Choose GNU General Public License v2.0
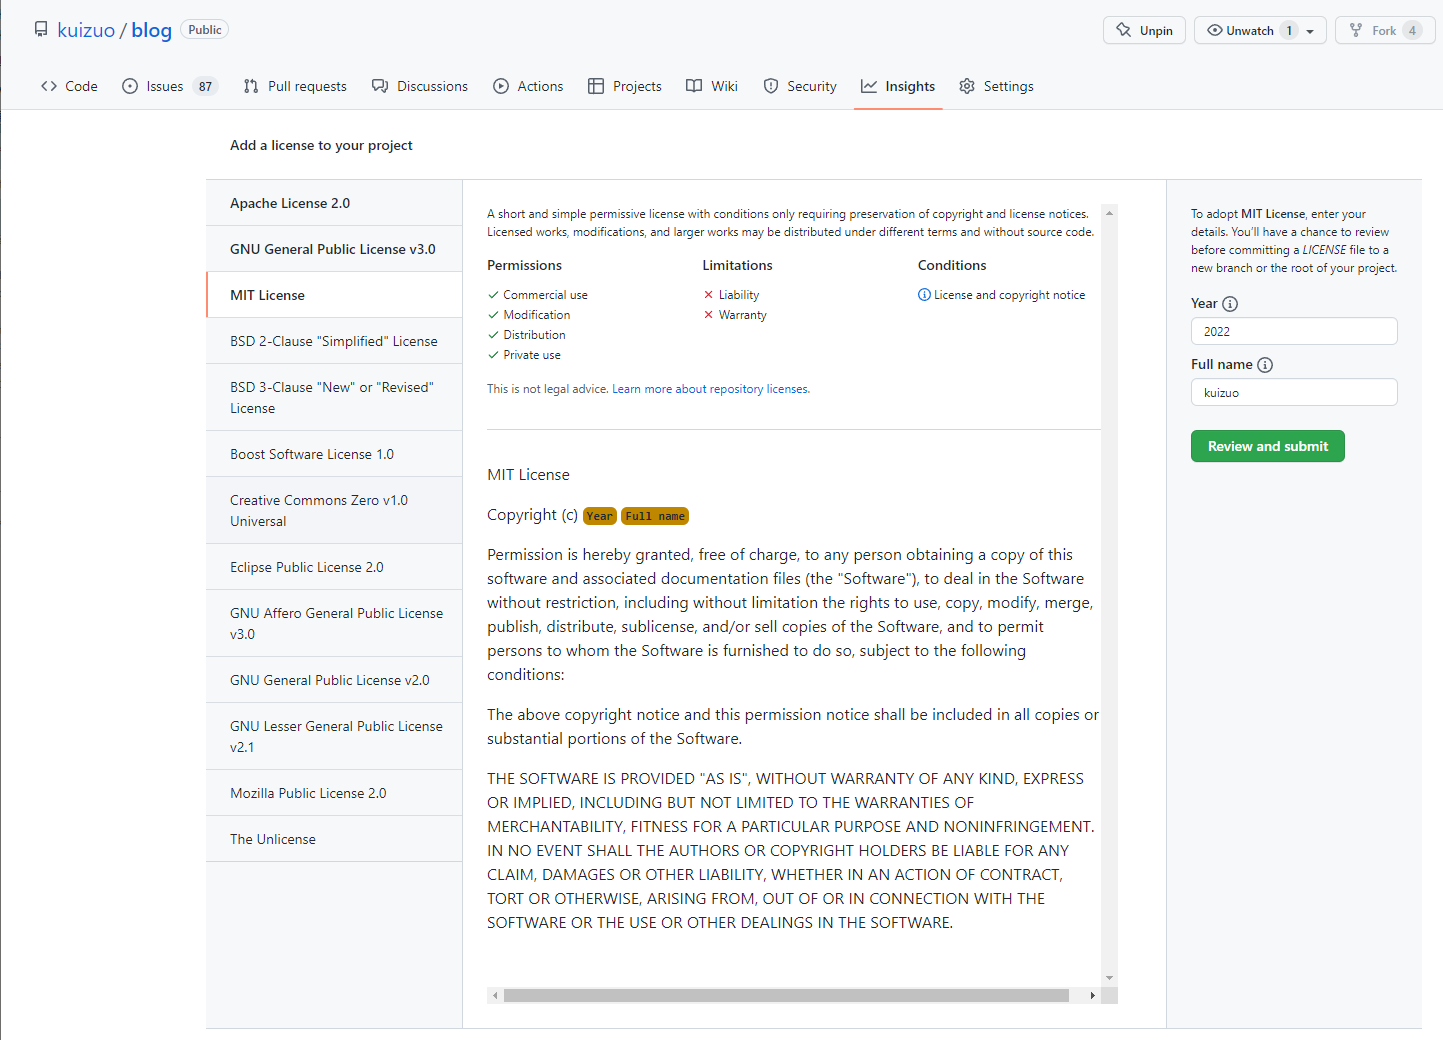Viewport: 1443px width, 1040px height. coord(334,680)
